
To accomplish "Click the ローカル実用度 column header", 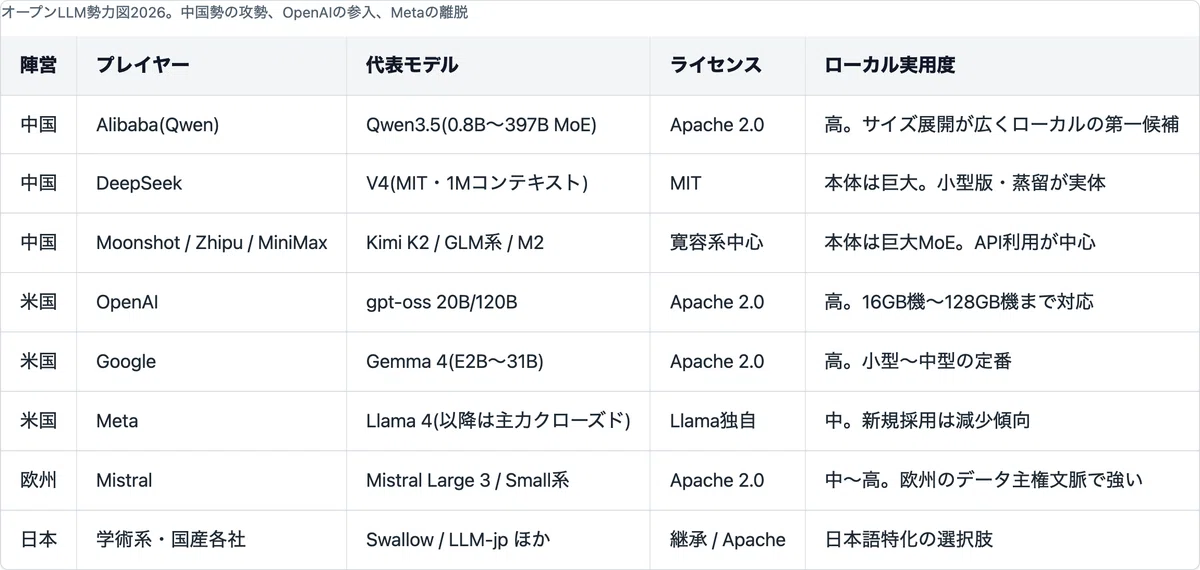I will (x=1002, y=65).
